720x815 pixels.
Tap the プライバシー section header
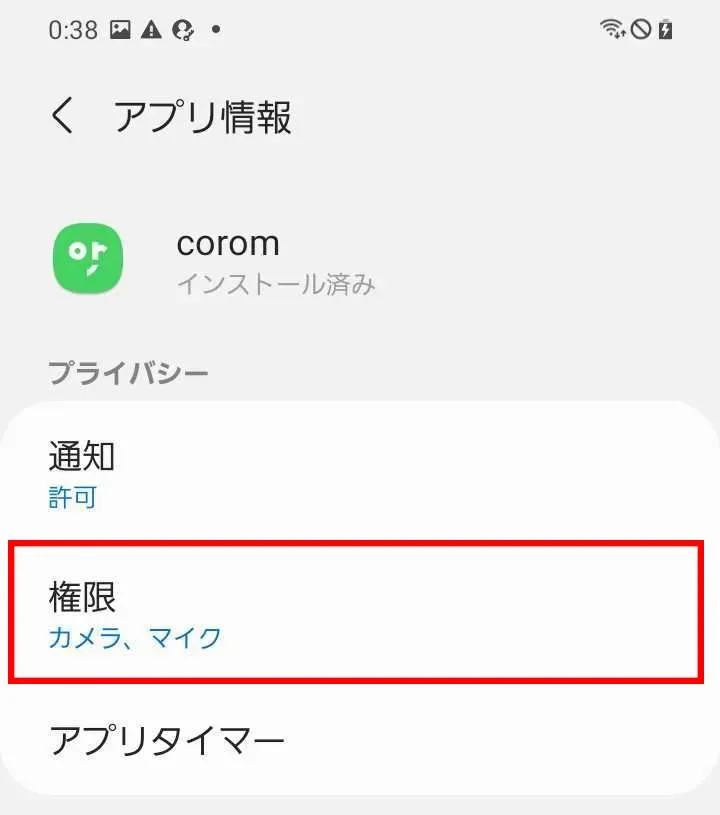(x=128, y=373)
